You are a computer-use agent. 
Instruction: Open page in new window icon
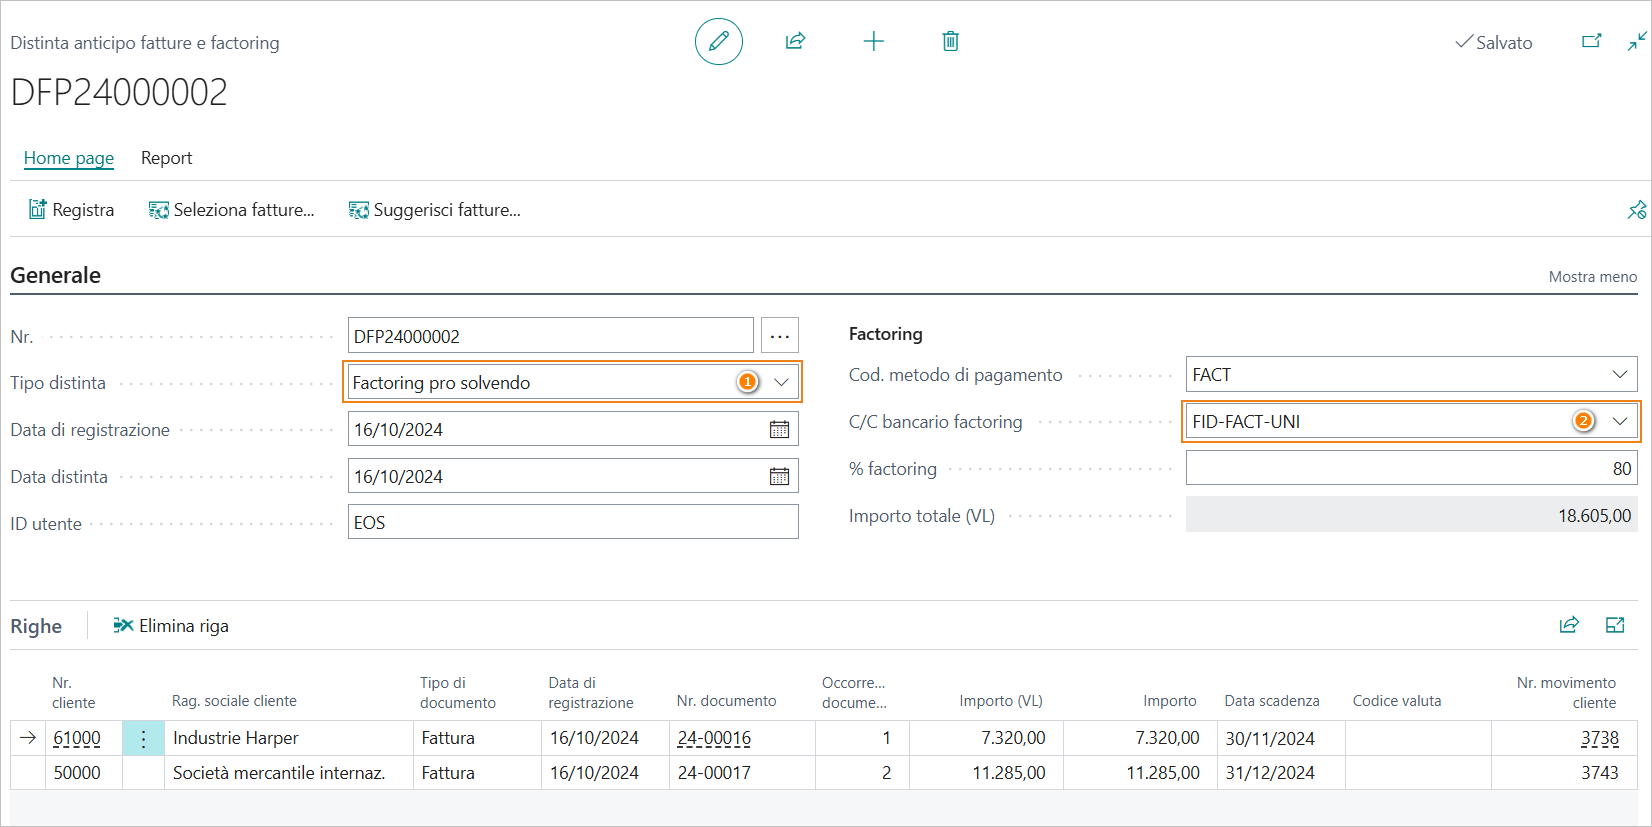pos(1591,41)
